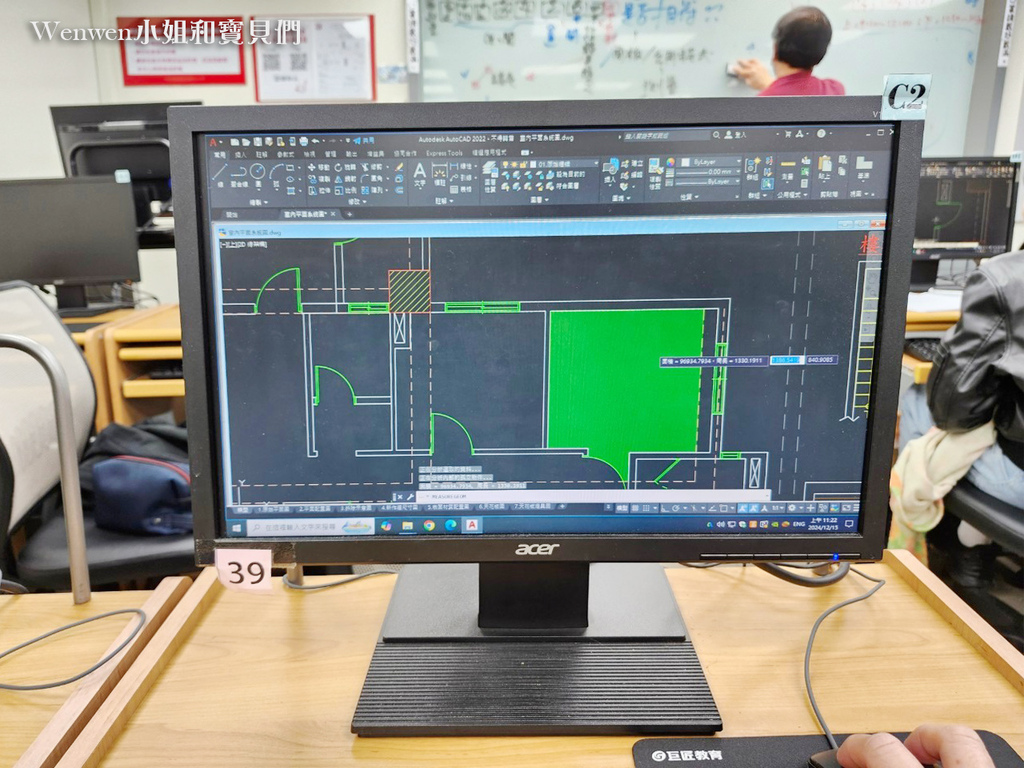Open the Start drawing tab
The image size is (1024, 768).
[231, 214]
